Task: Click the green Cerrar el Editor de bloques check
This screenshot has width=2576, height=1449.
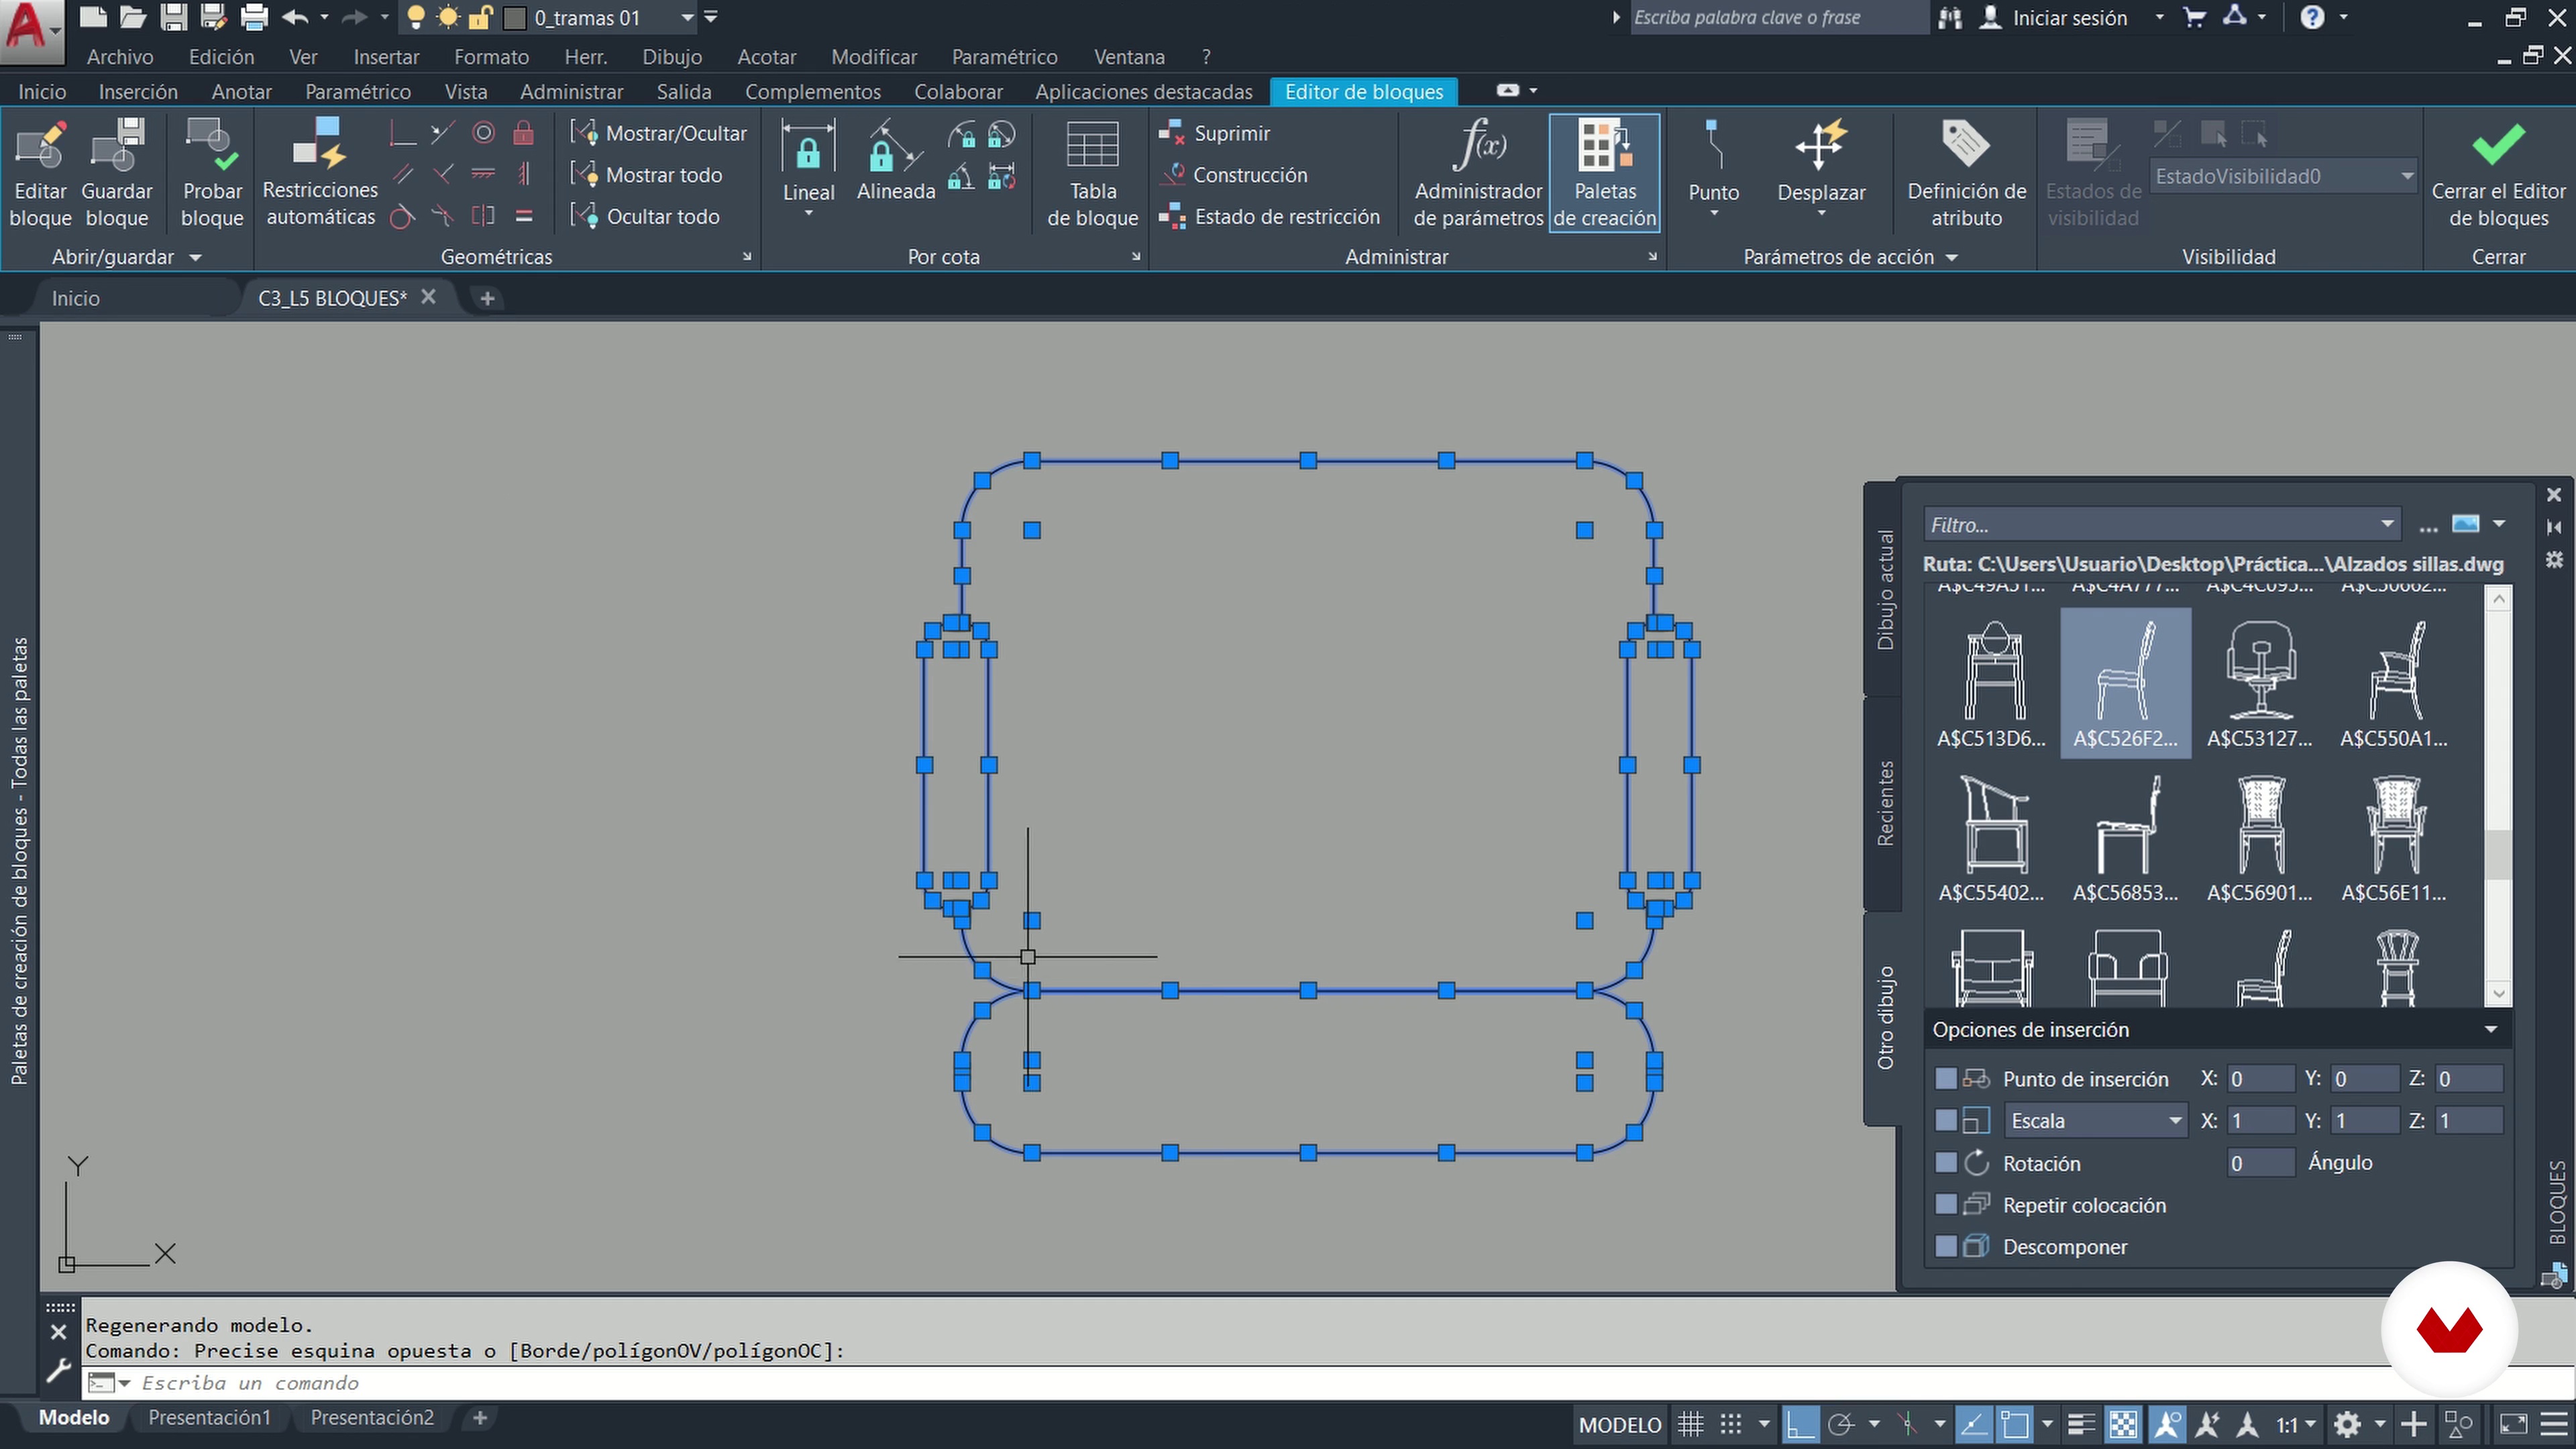Action: (x=2498, y=145)
